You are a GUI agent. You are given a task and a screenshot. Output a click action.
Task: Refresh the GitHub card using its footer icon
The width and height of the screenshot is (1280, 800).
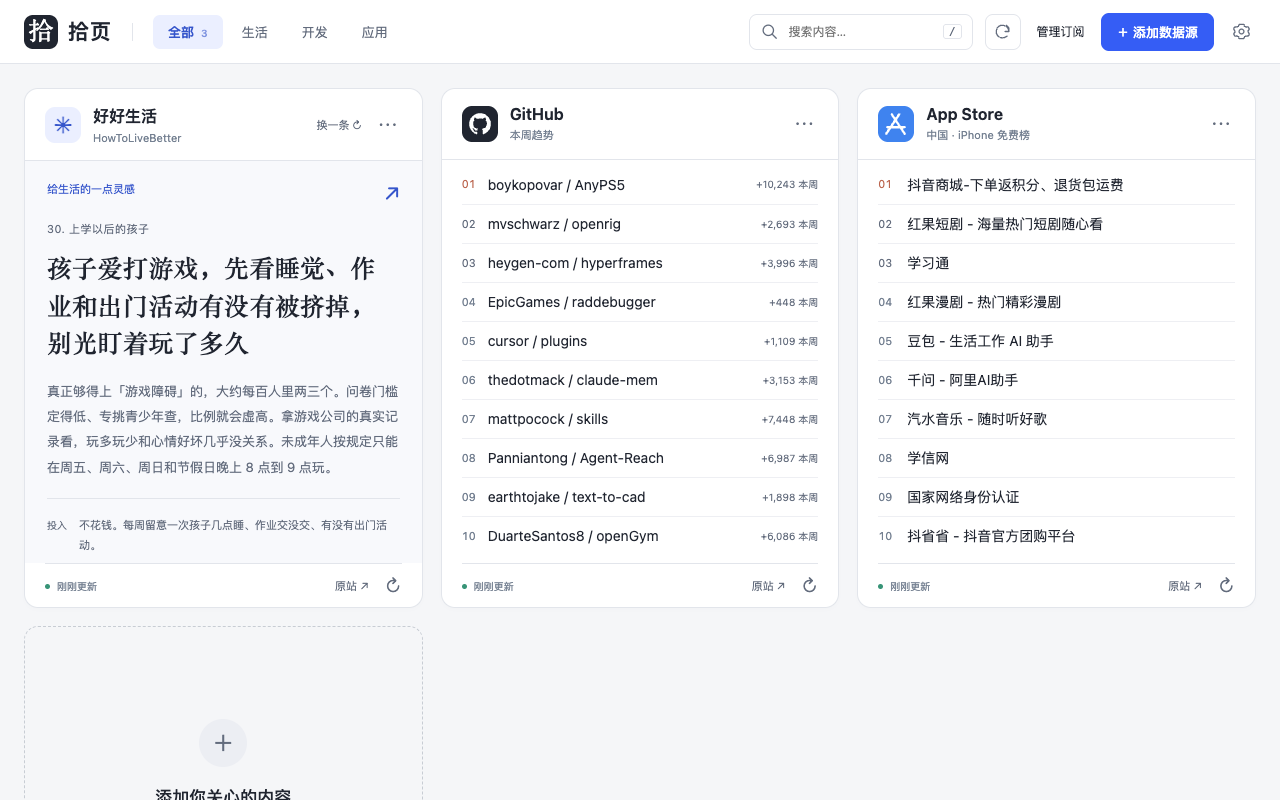point(810,585)
